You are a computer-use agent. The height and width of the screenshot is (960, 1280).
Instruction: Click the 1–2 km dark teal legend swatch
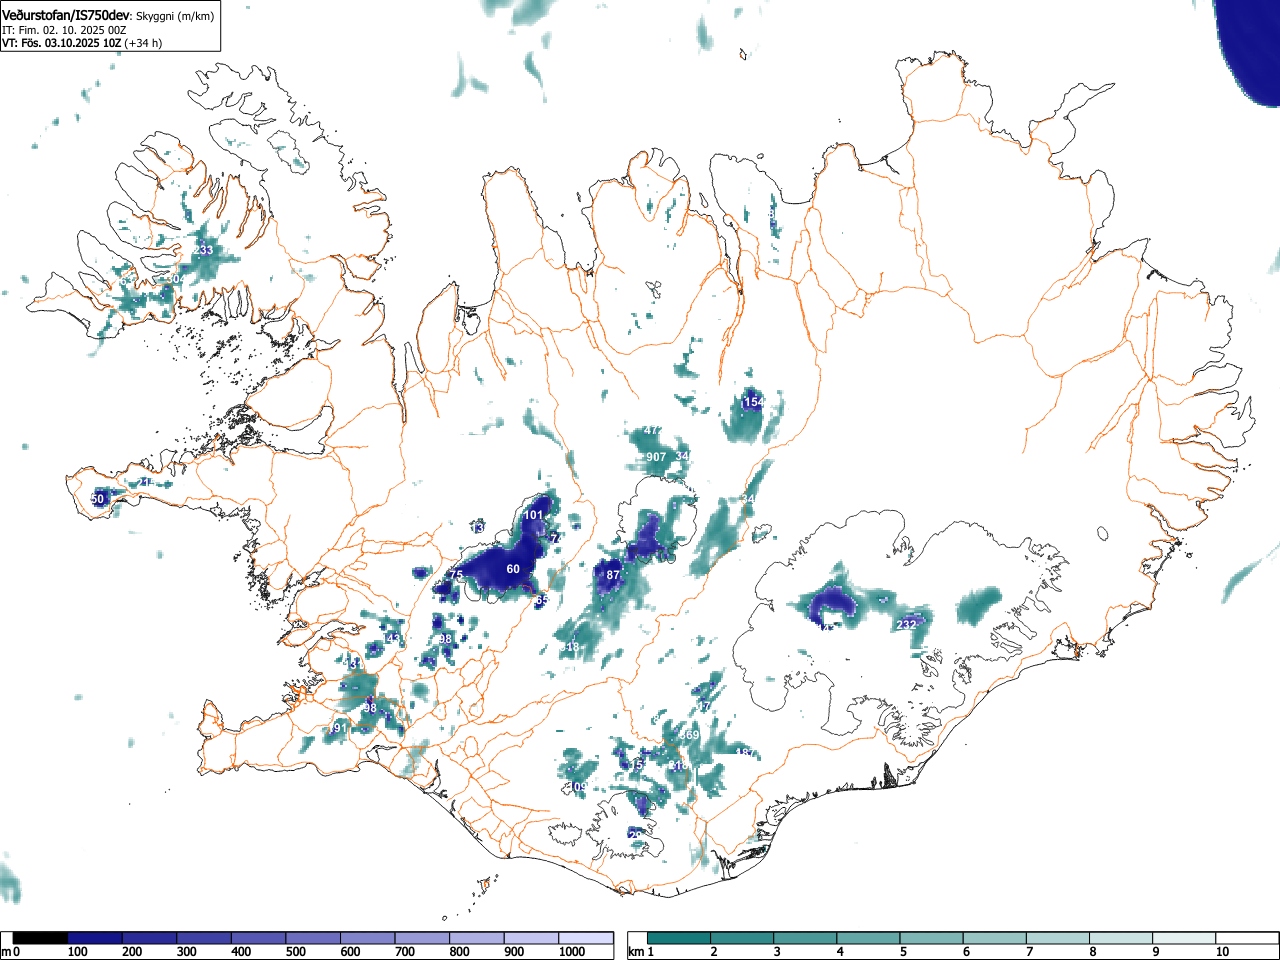680,938
